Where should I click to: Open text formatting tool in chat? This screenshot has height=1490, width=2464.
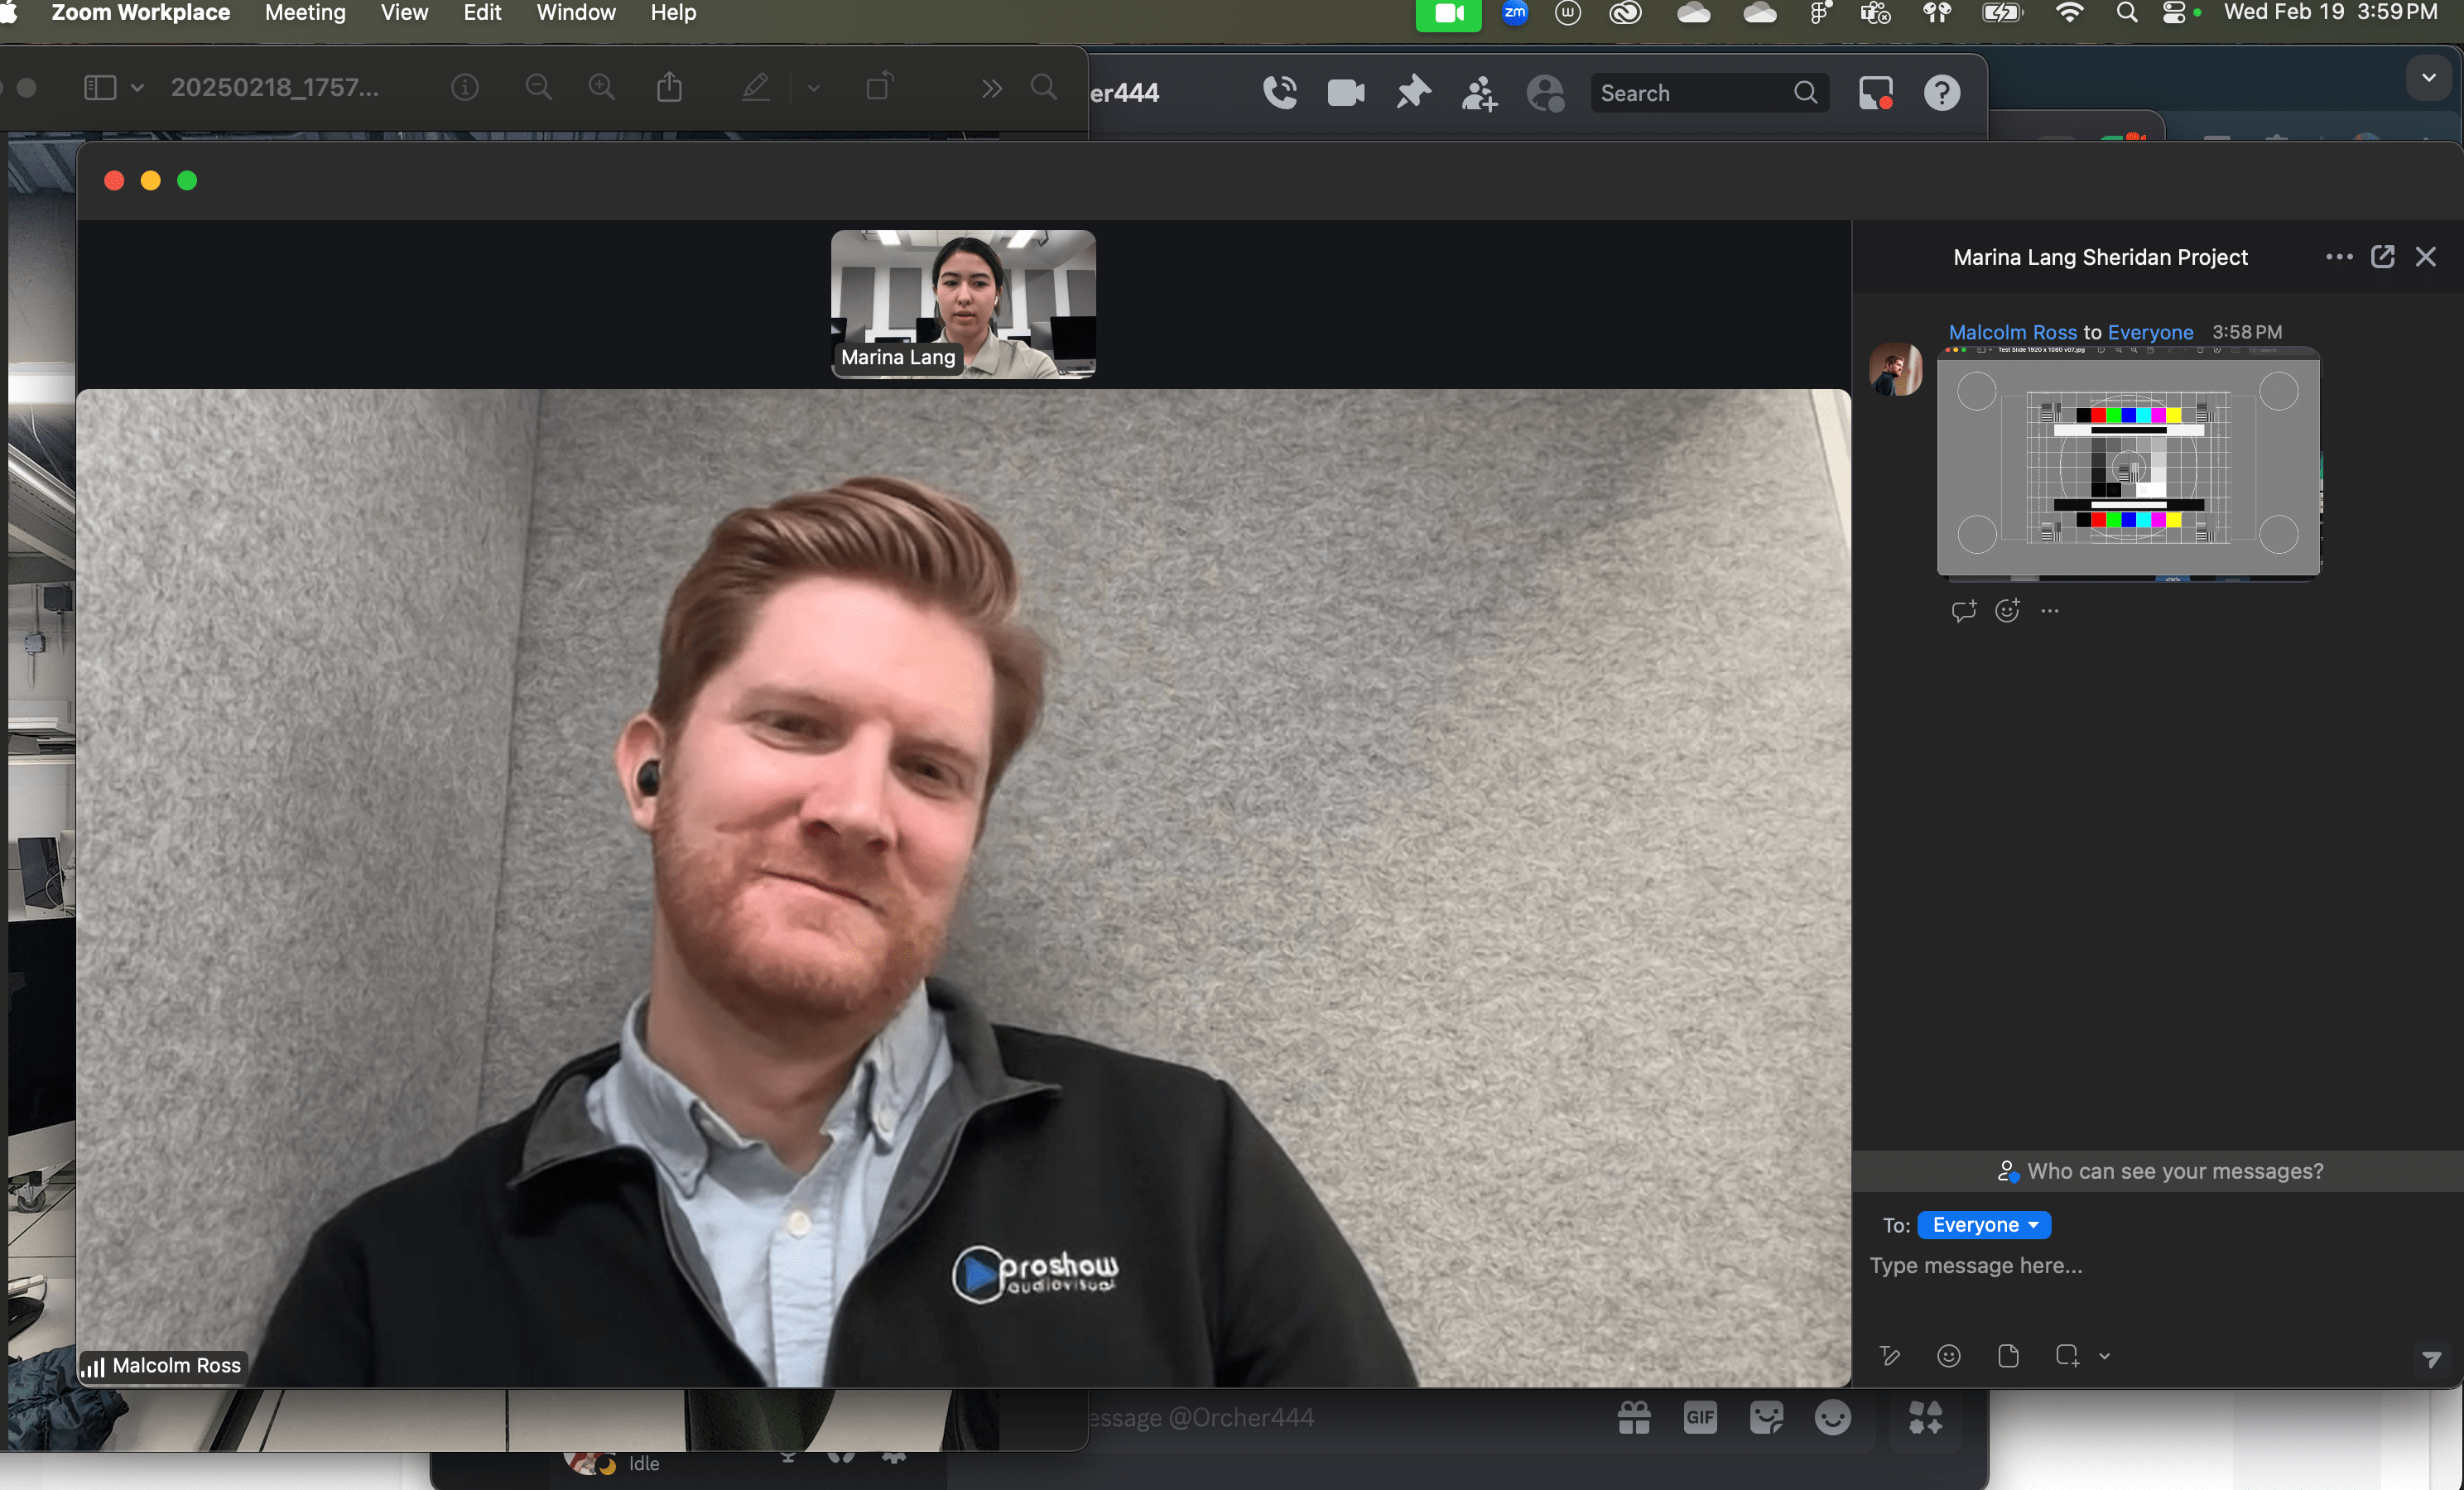[1889, 1356]
